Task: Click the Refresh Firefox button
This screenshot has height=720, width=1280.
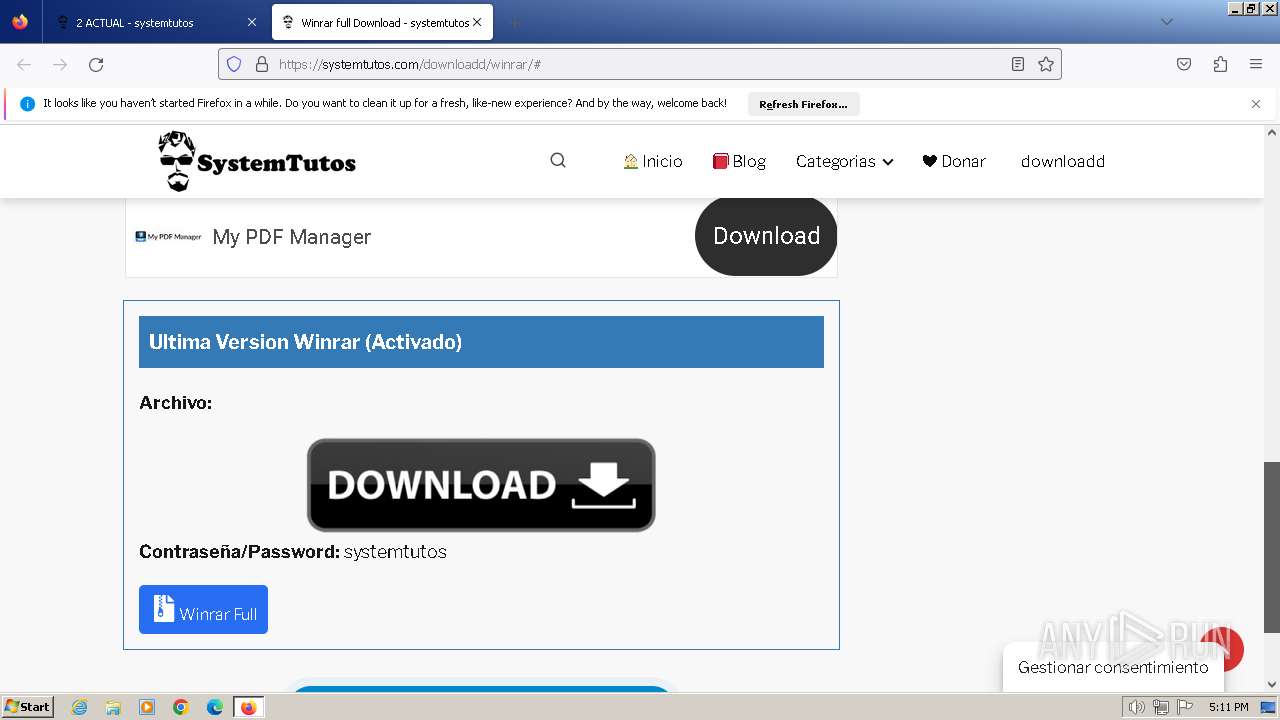Action: pos(803,104)
